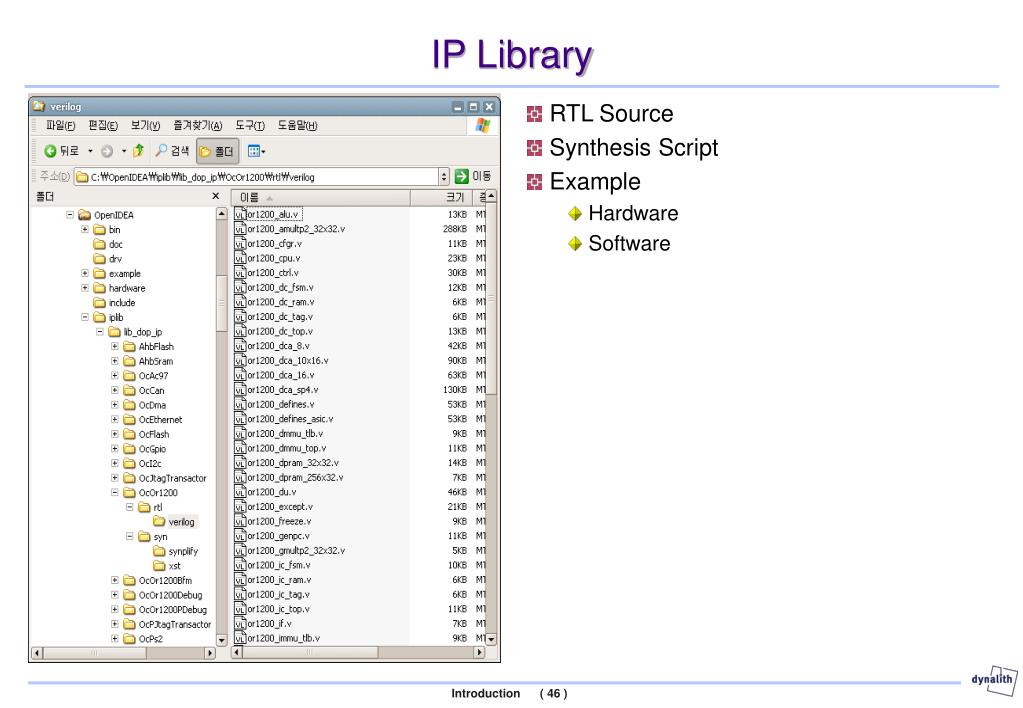
Task: Select the OcPs2 folder icon
Action: tap(129, 639)
